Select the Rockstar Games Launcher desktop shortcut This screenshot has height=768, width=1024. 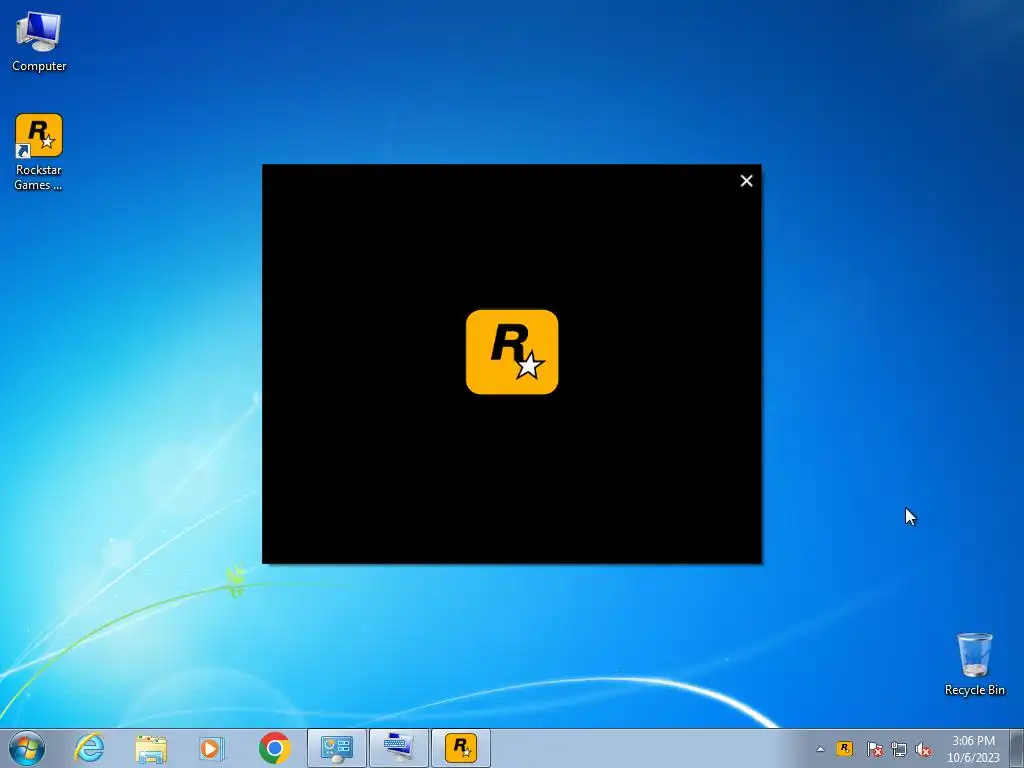pos(39,153)
